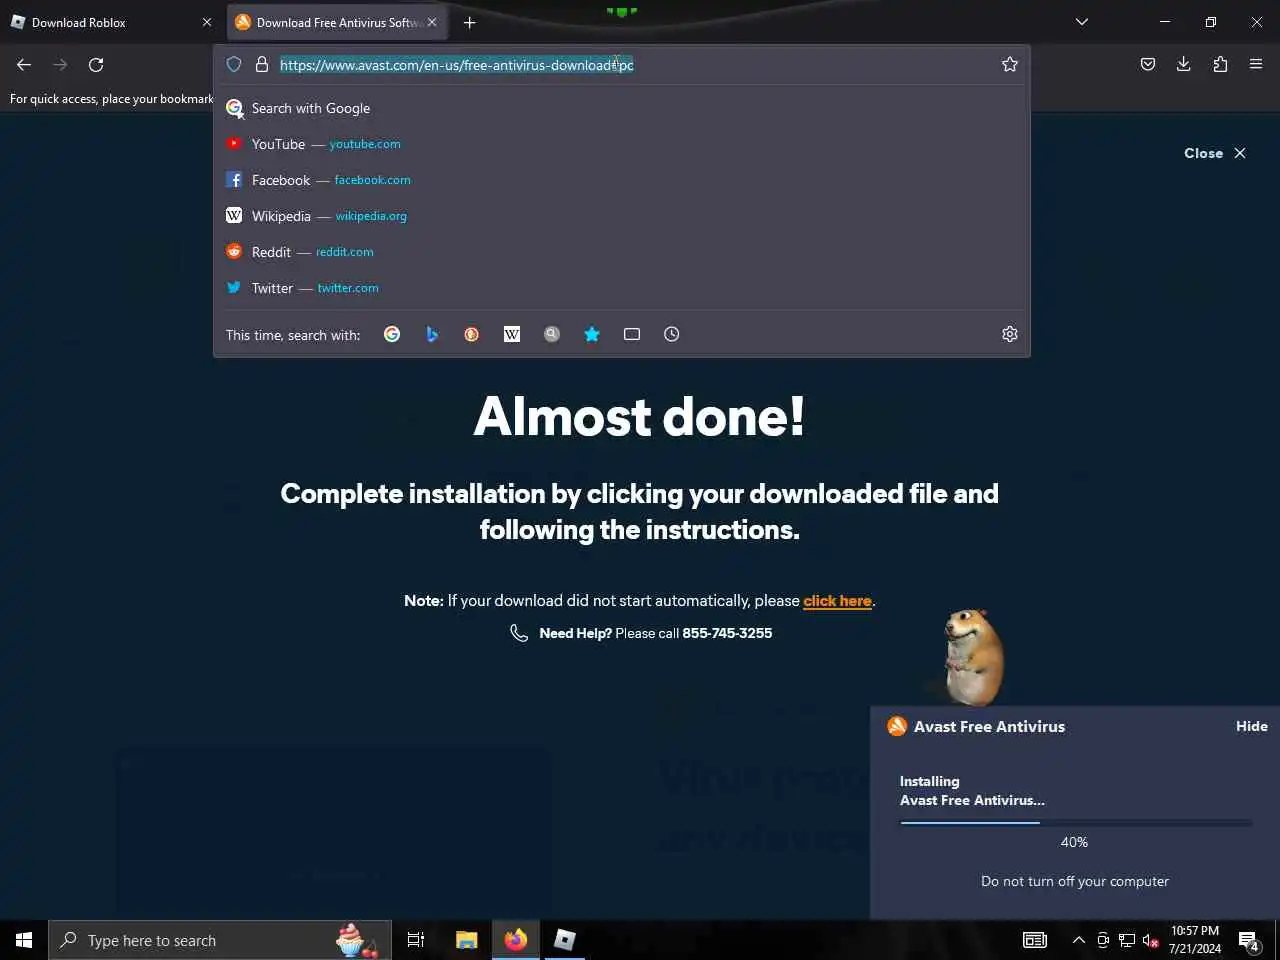Open File Explorer from the taskbar
The image size is (1280, 960).
click(467, 940)
